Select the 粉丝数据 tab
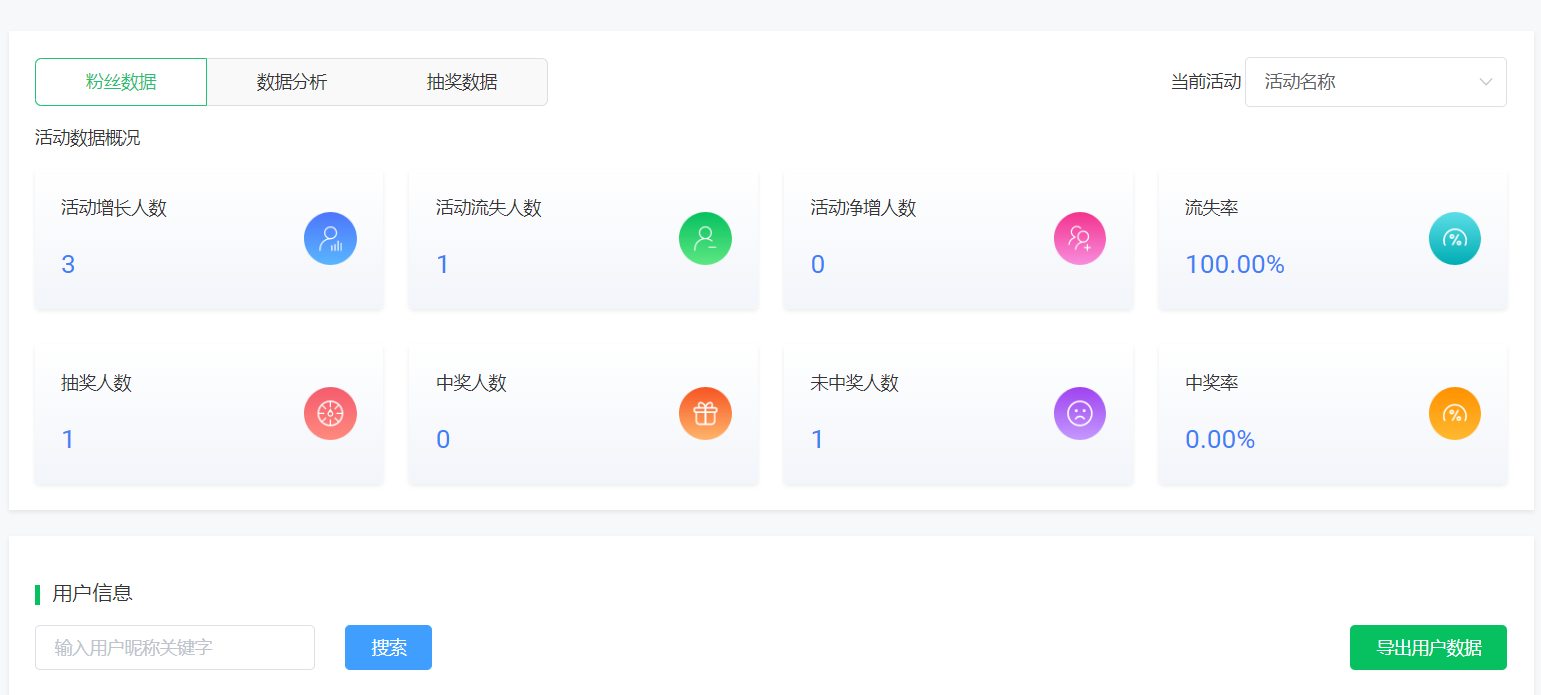The height and width of the screenshot is (695, 1541). pos(121,81)
